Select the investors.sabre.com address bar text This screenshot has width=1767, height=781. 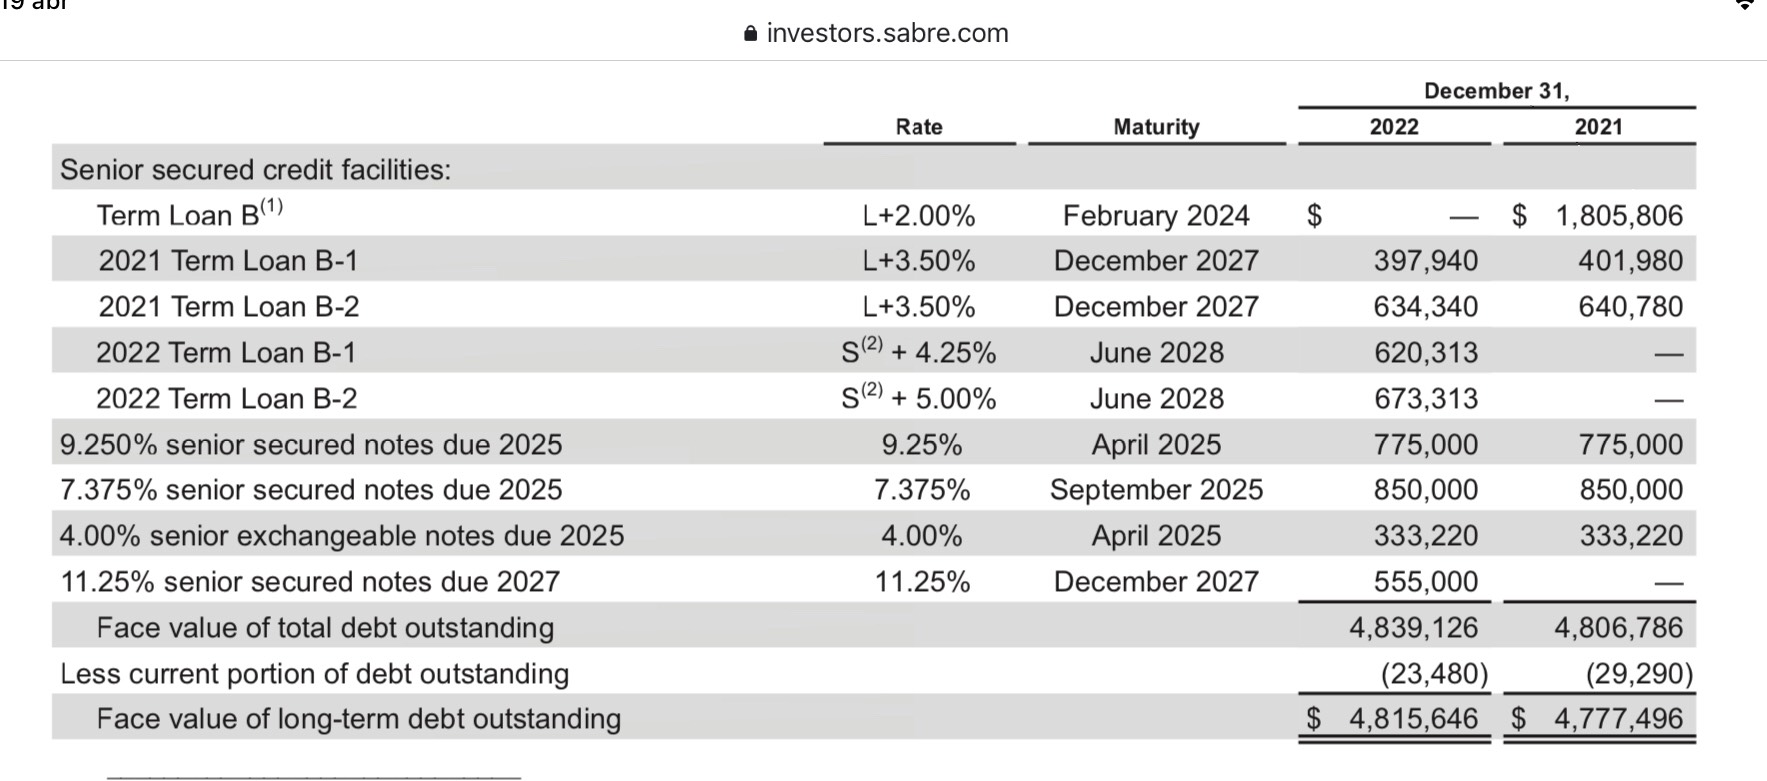tap(887, 33)
